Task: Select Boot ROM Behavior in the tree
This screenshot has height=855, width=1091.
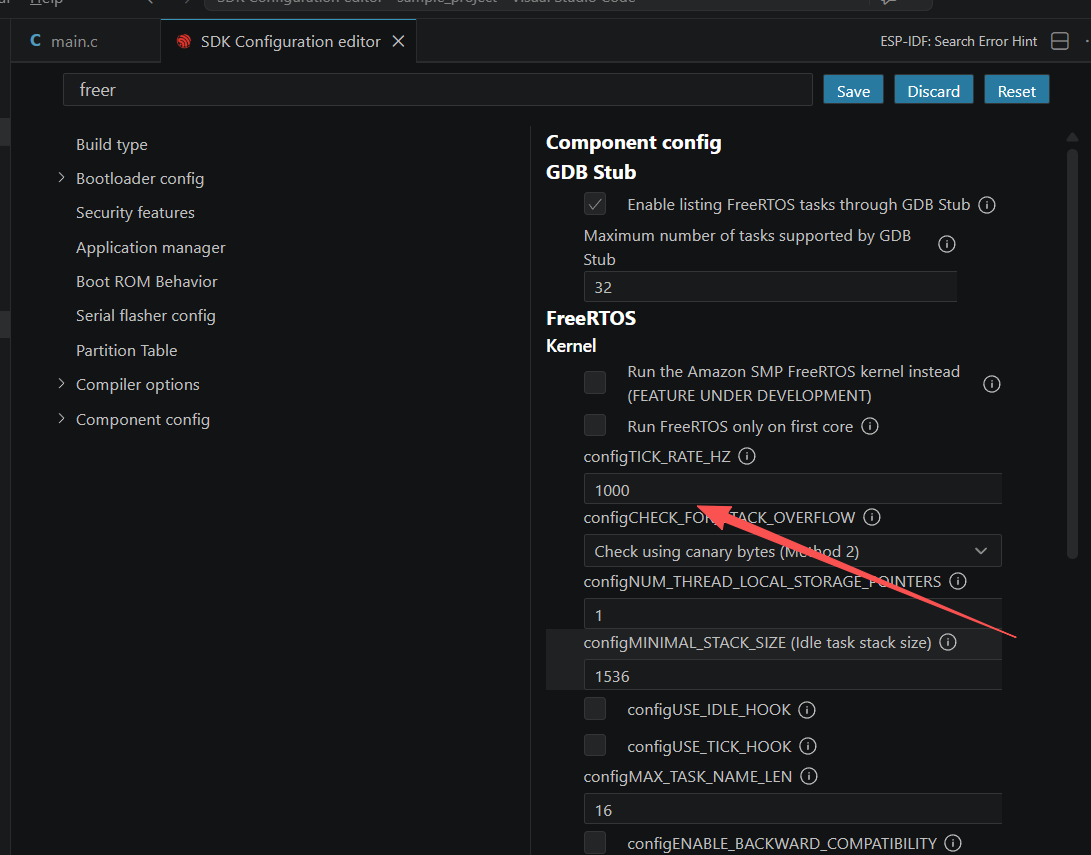Action: pyautogui.click(x=147, y=281)
